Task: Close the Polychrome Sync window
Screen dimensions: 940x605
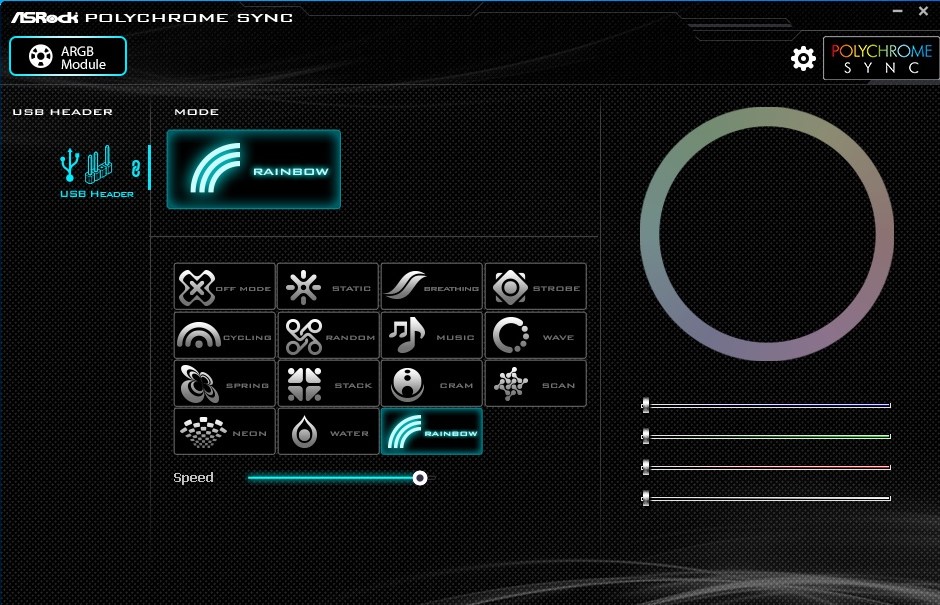Action: coord(923,11)
